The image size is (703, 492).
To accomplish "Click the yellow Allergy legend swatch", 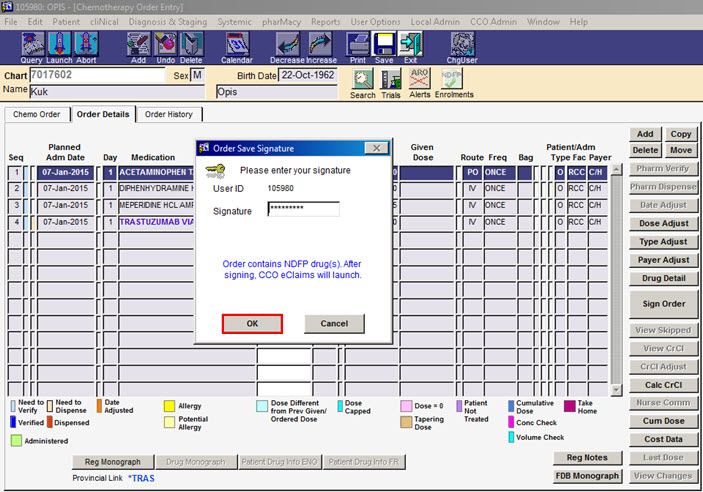I will point(169,406).
